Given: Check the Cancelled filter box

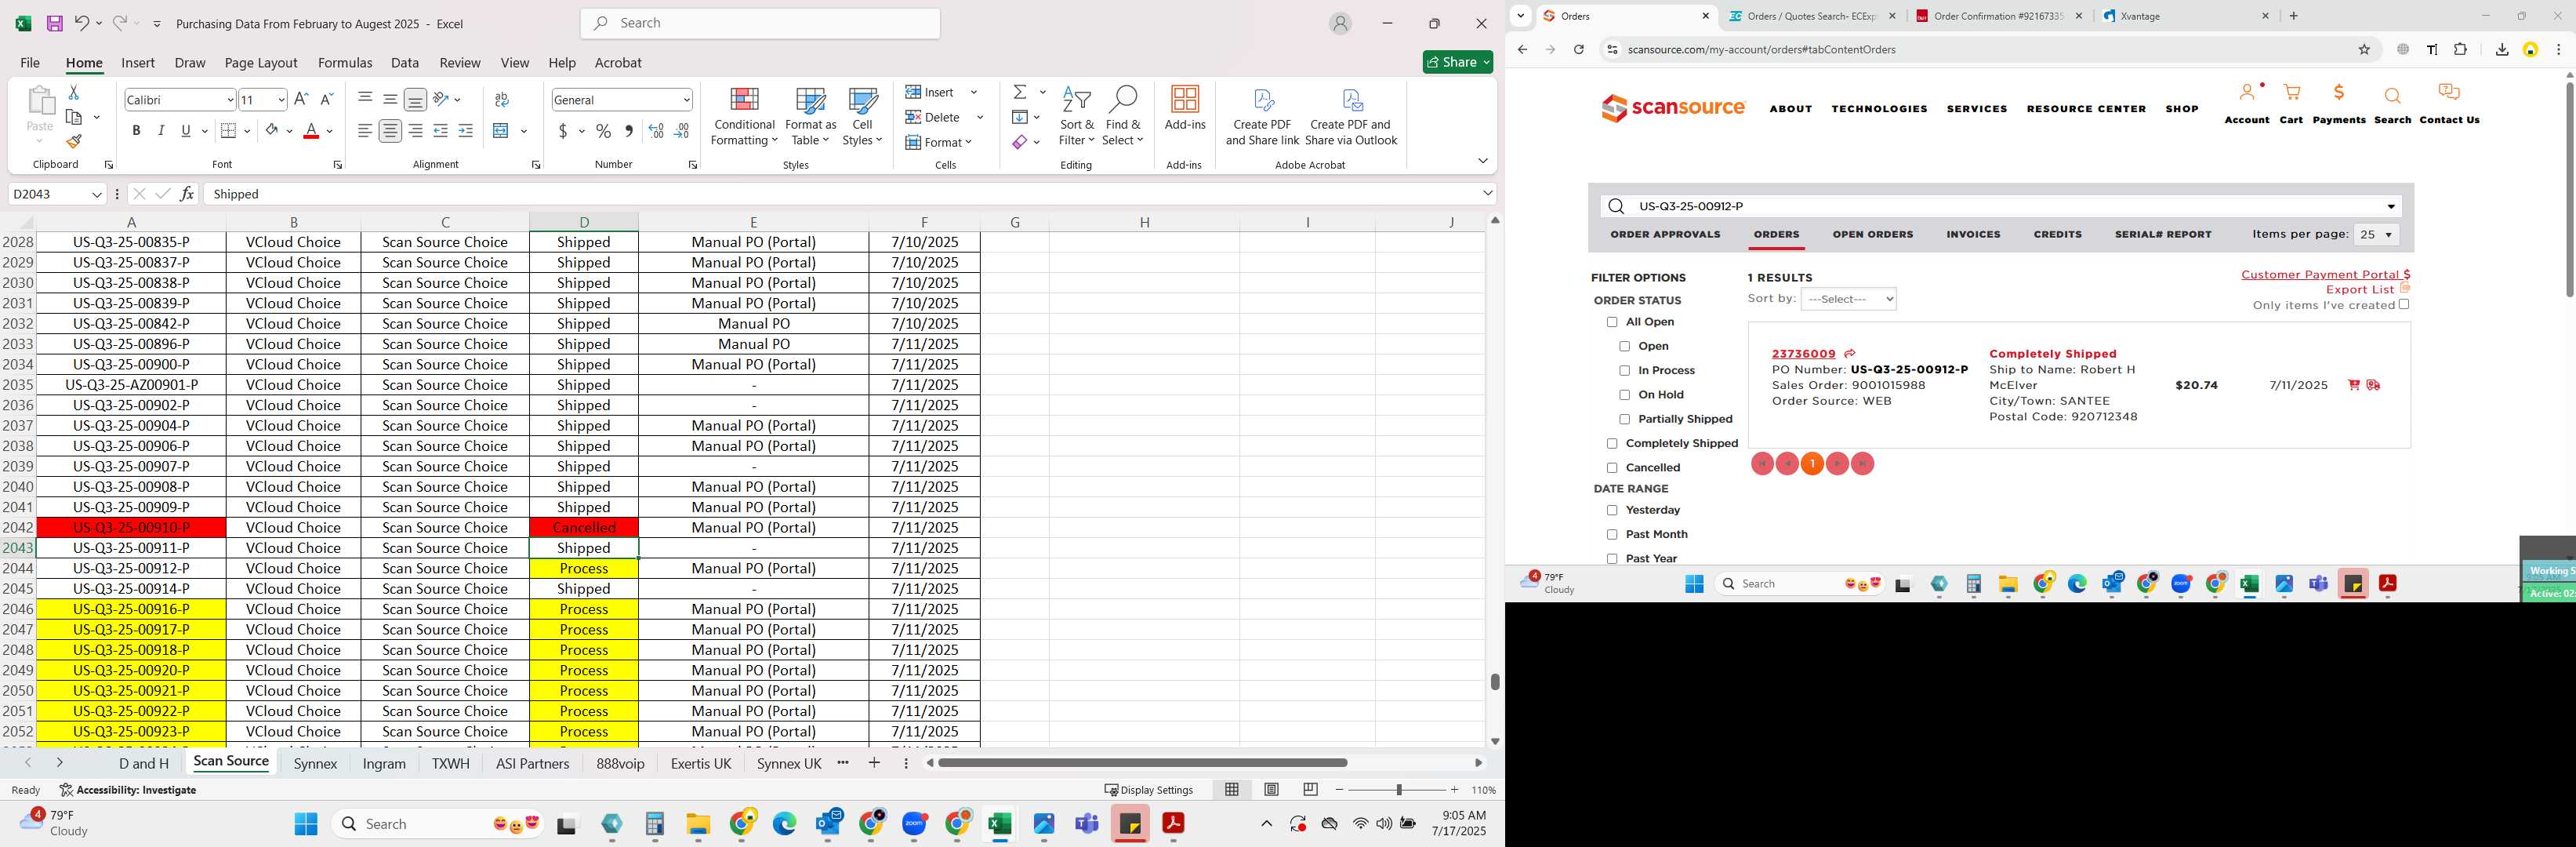Looking at the screenshot, I should tap(1612, 468).
